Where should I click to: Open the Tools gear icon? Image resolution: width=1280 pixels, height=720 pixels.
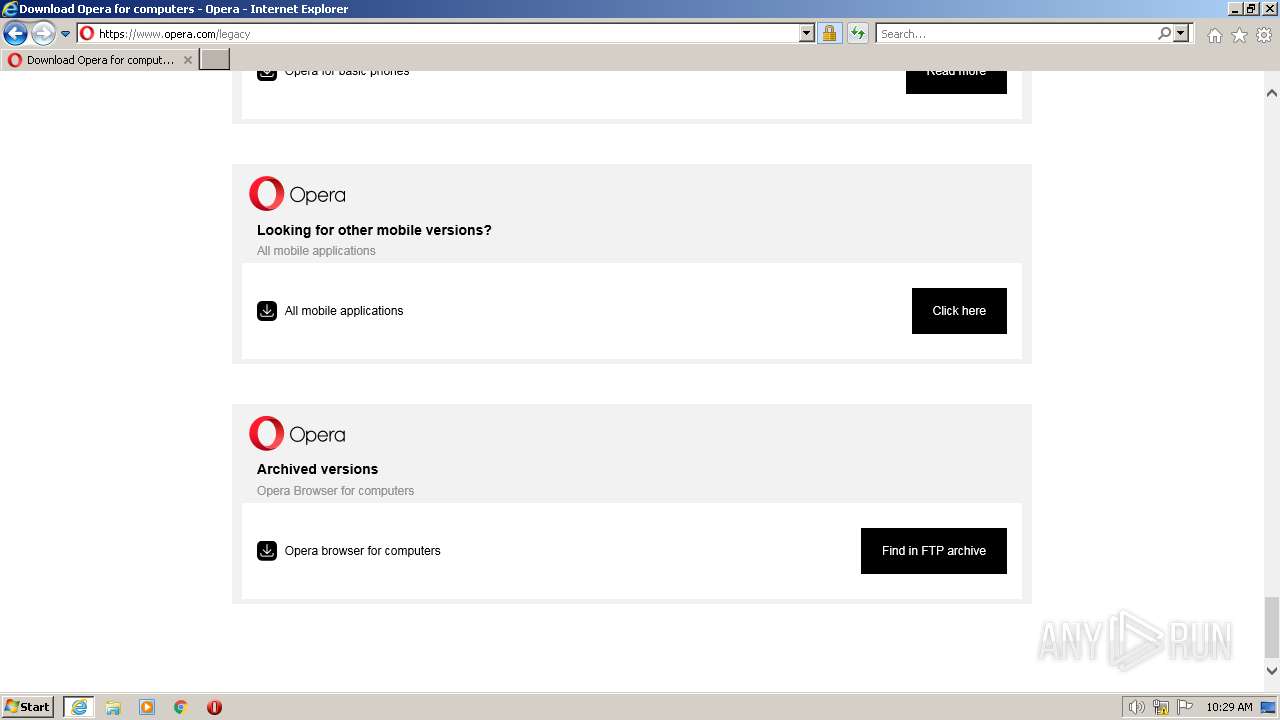1264,35
